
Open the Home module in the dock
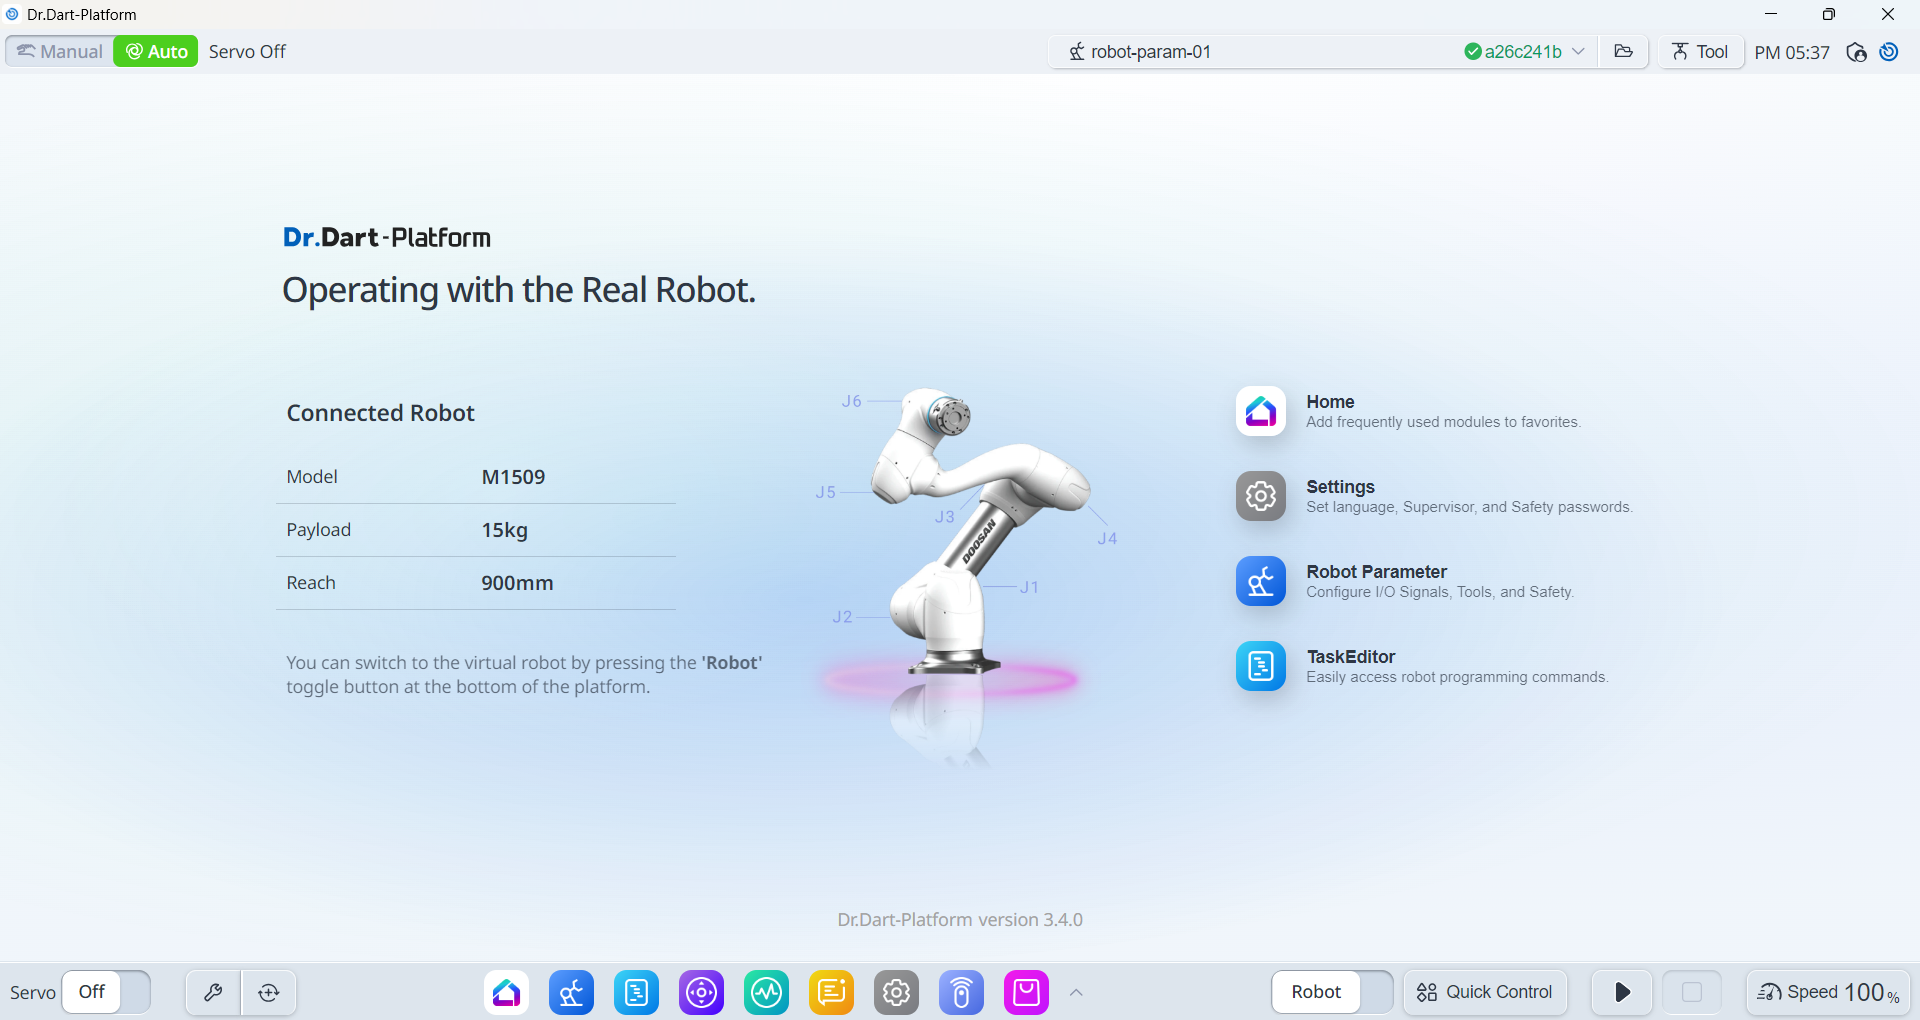(506, 992)
